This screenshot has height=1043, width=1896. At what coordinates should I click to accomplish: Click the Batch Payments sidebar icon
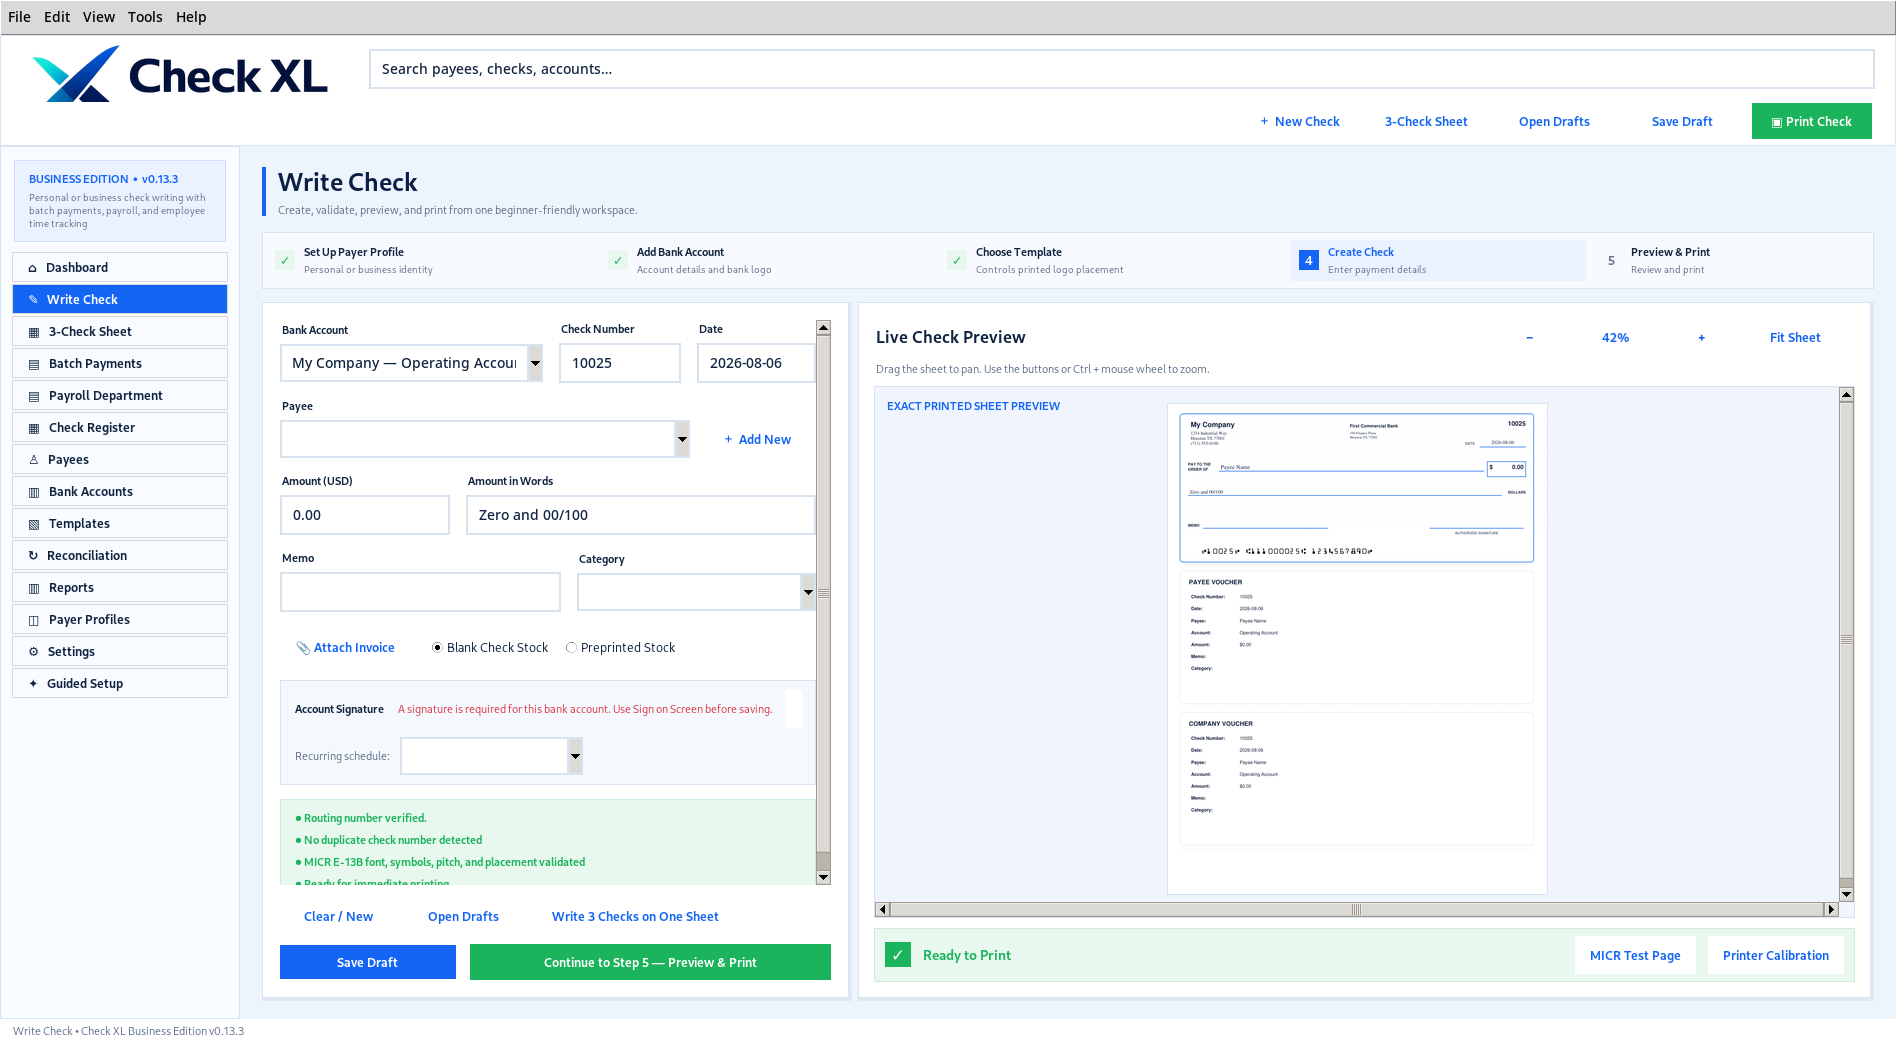click(34, 364)
